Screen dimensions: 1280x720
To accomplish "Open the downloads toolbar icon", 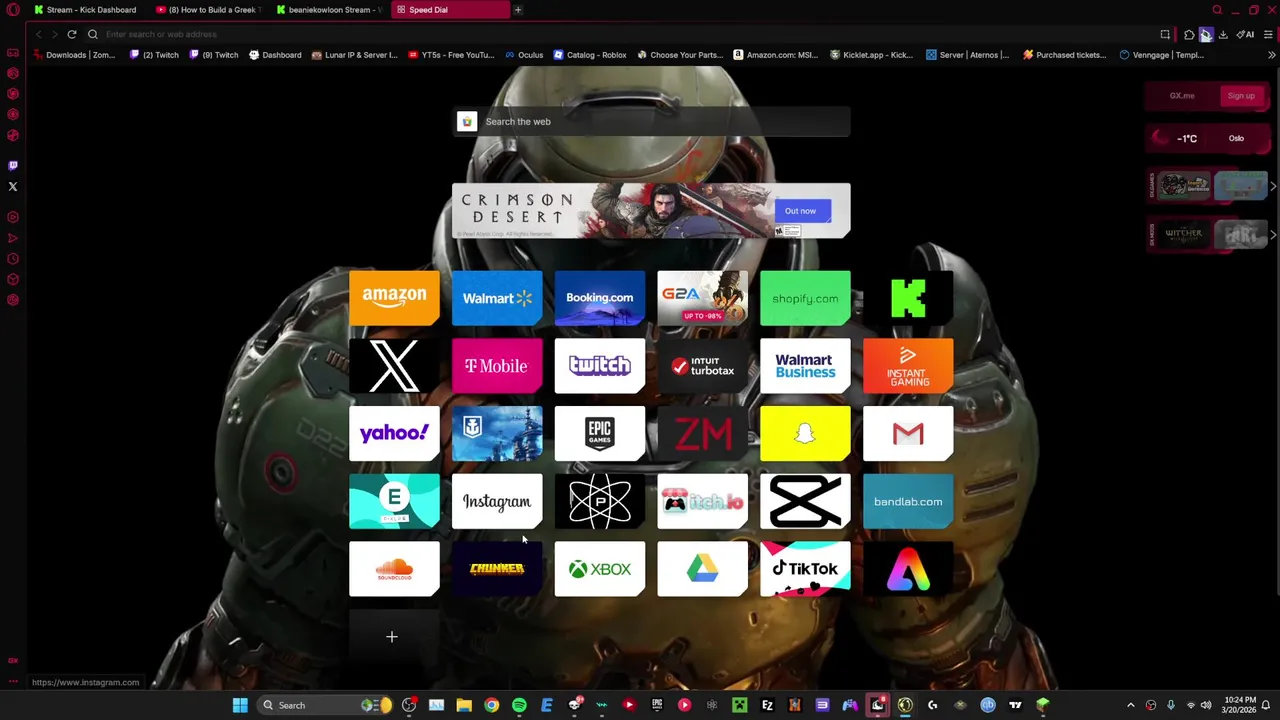I will click(1223, 34).
